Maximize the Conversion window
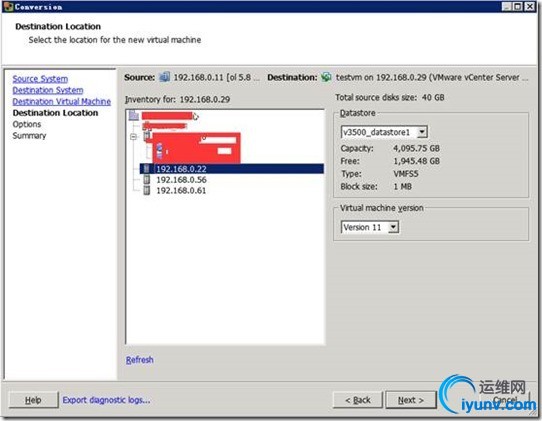Viewport: 542px width, 421px height. click(518, 7)
